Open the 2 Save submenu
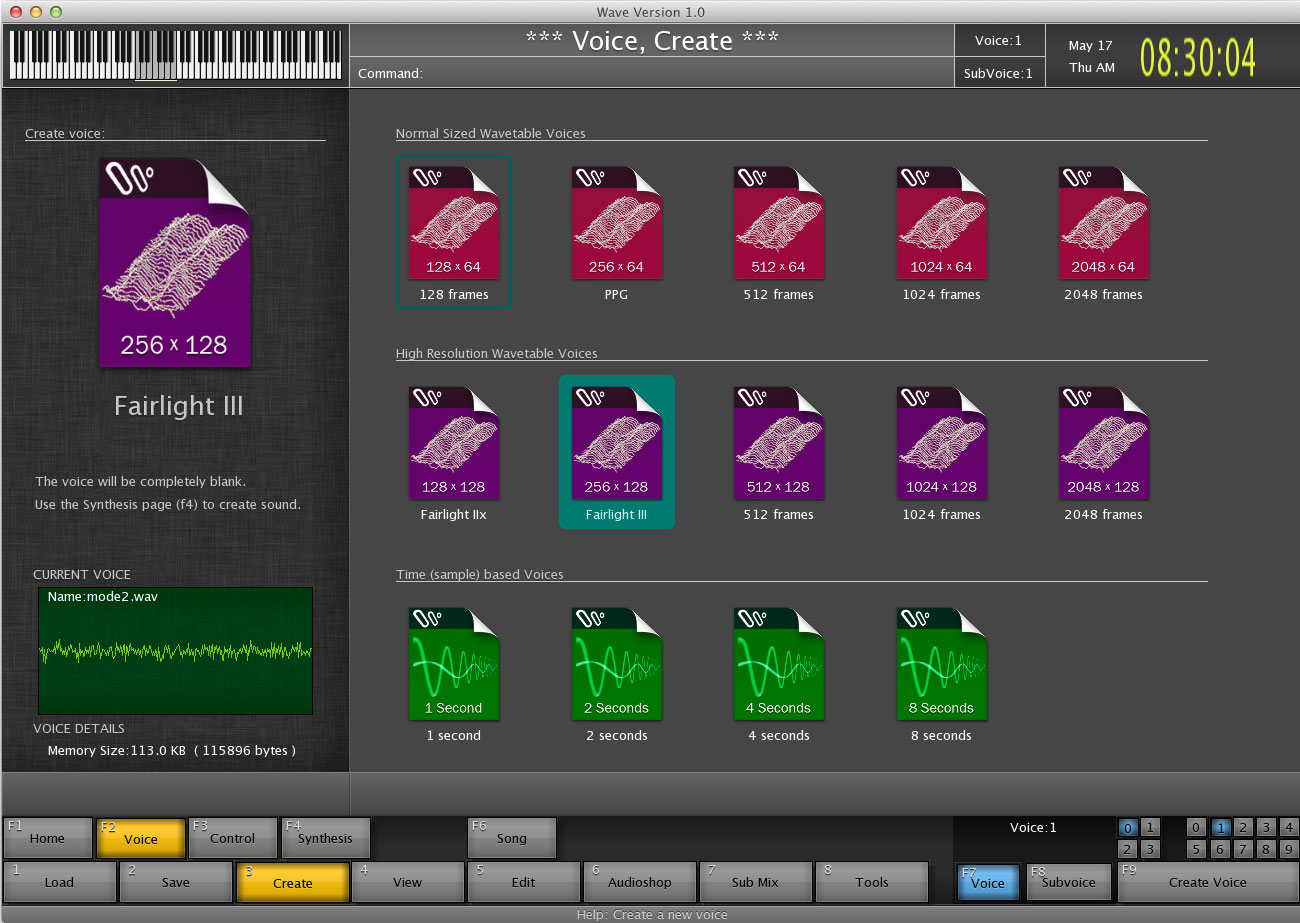 click(x=176, y=882)
